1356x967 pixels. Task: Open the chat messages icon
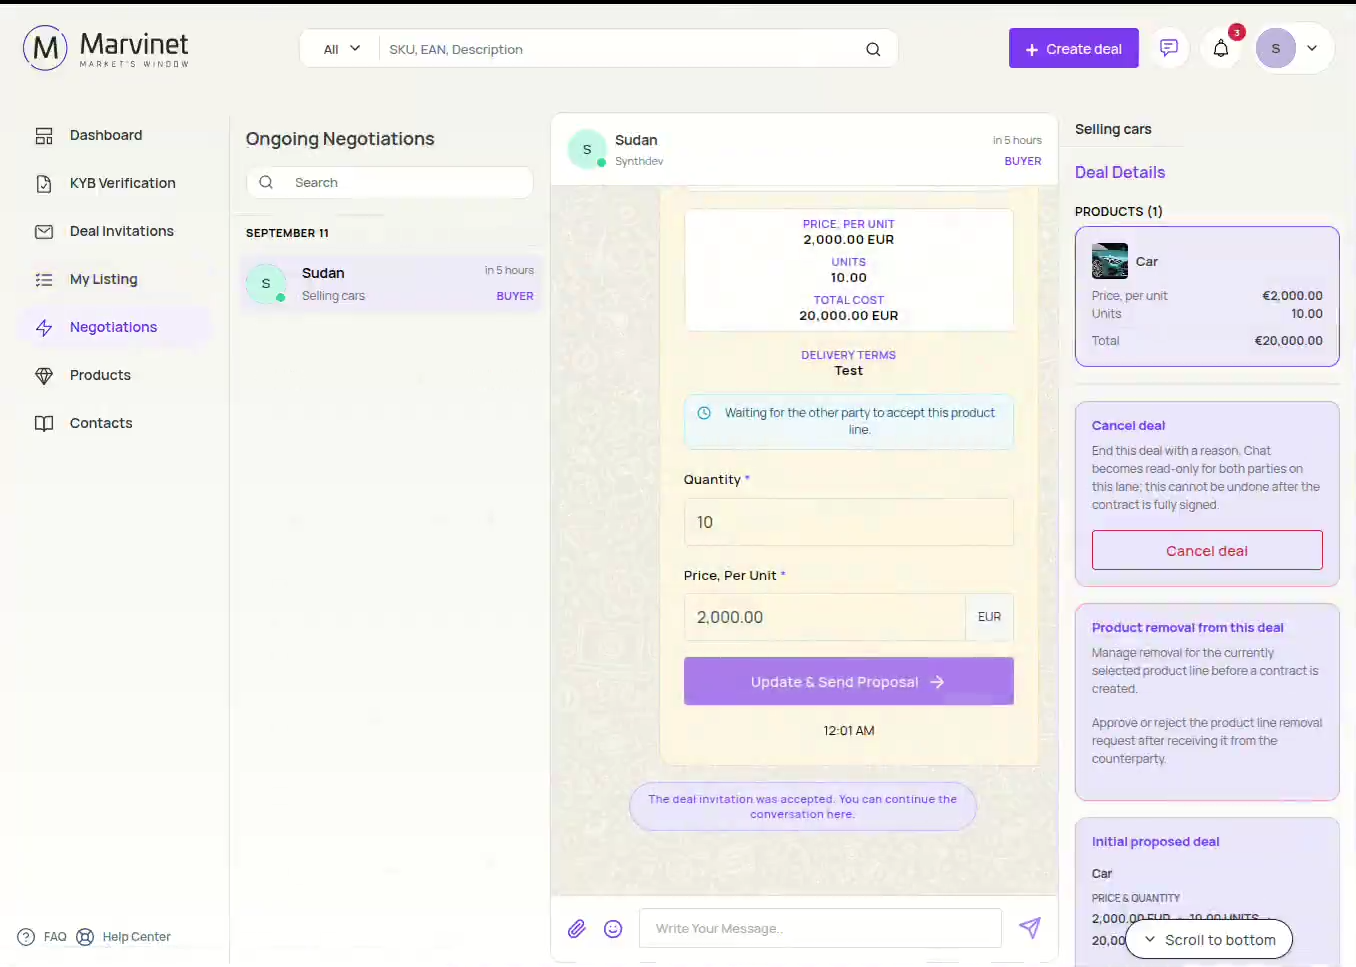pos(1168,48)
